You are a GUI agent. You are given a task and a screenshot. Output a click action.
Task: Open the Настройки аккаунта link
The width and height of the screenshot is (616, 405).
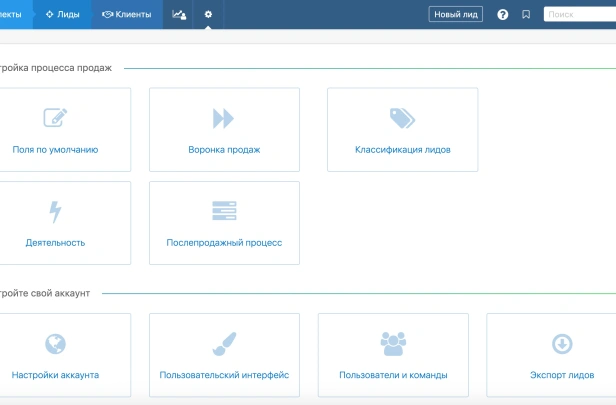point(55,375)
